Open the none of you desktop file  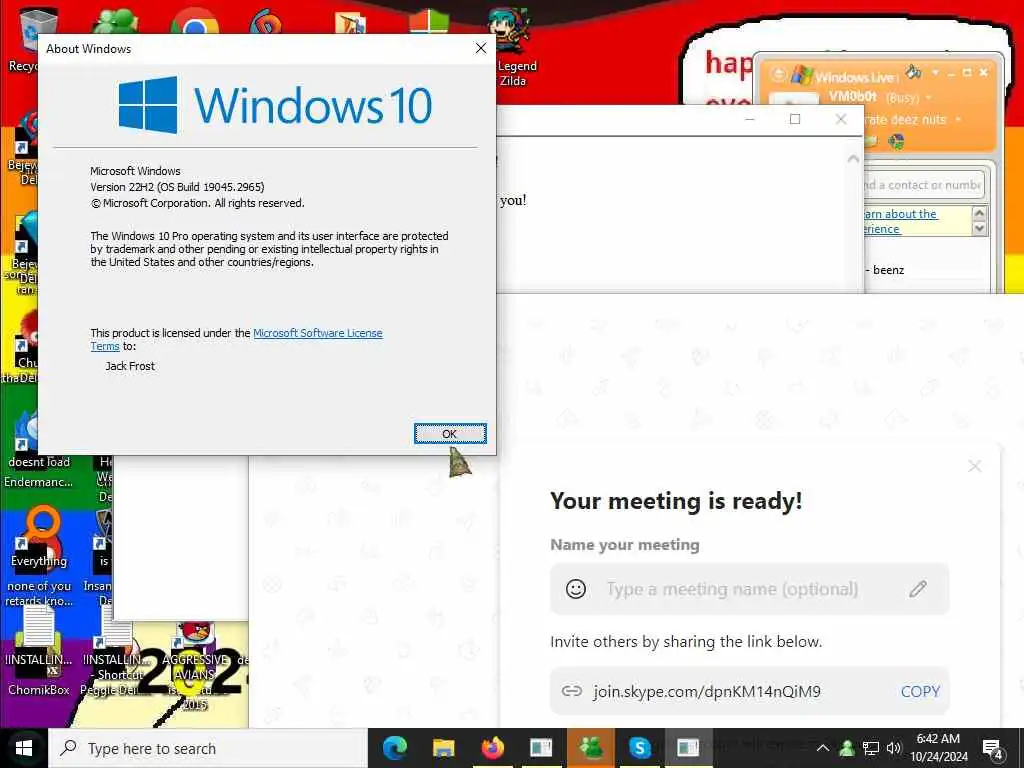pyautogui.click(x=39, y=593)
